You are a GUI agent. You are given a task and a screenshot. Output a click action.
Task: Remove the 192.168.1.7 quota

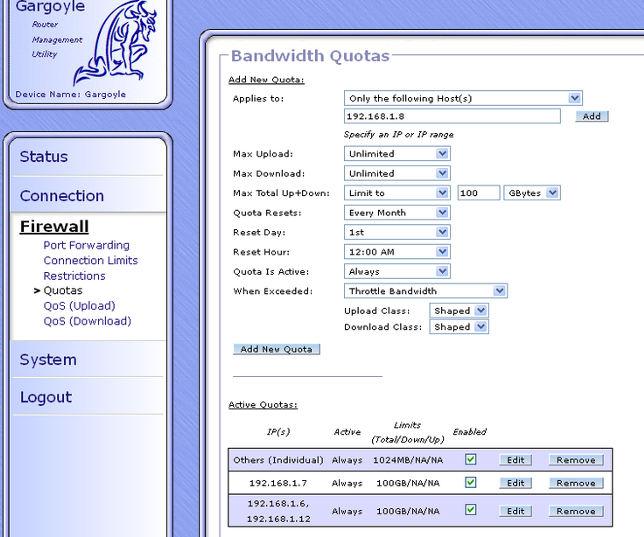(x=576, y=483)
